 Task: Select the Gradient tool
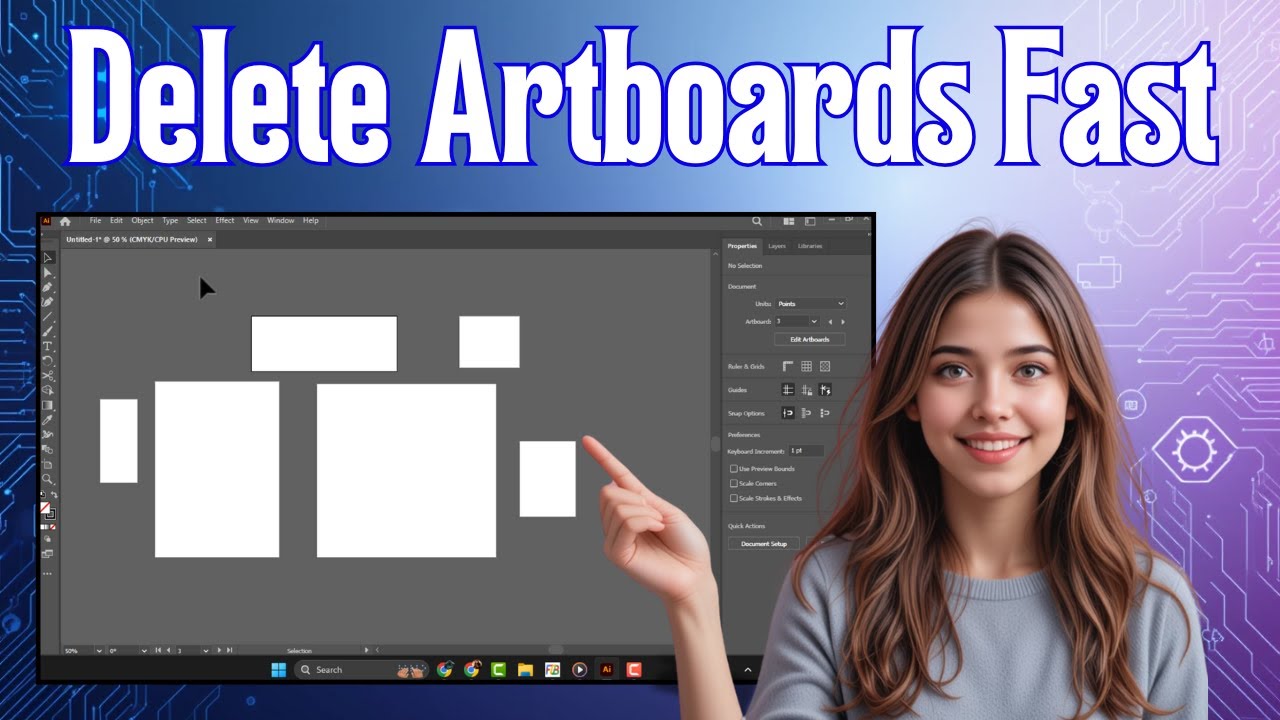47,405
